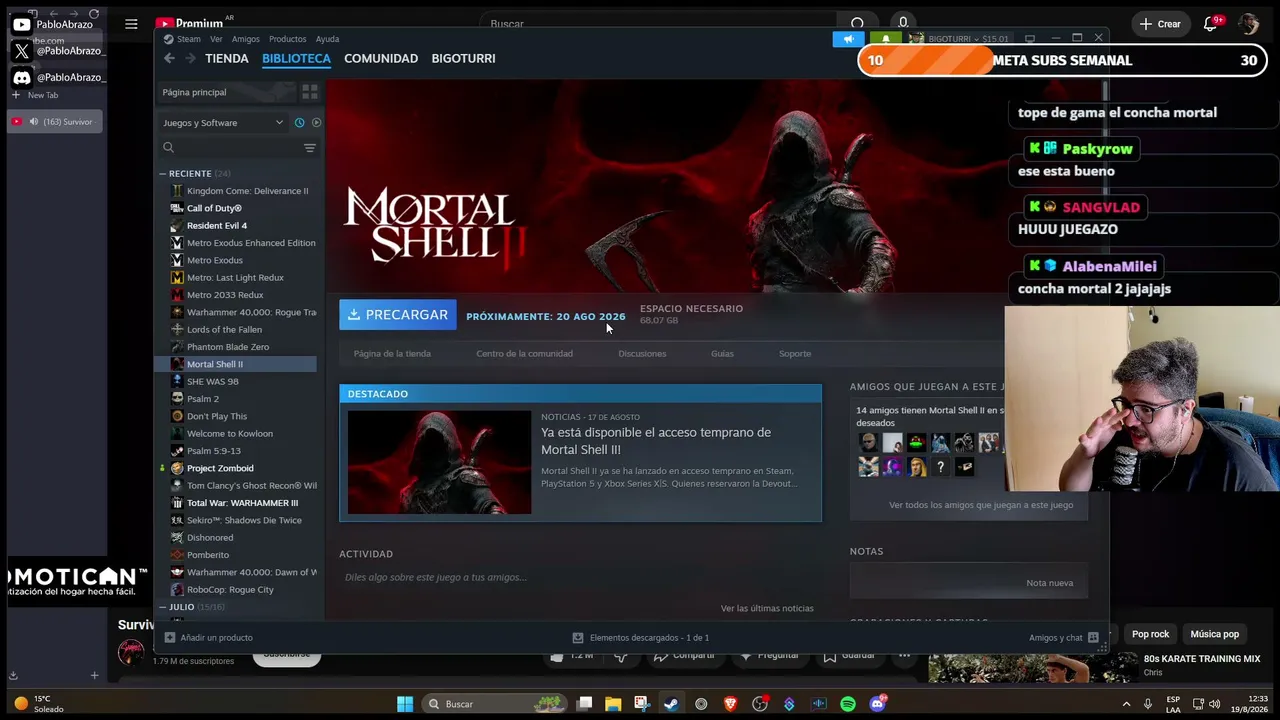
Task: Open the Steam notifications bell
Action: (885, 39)
